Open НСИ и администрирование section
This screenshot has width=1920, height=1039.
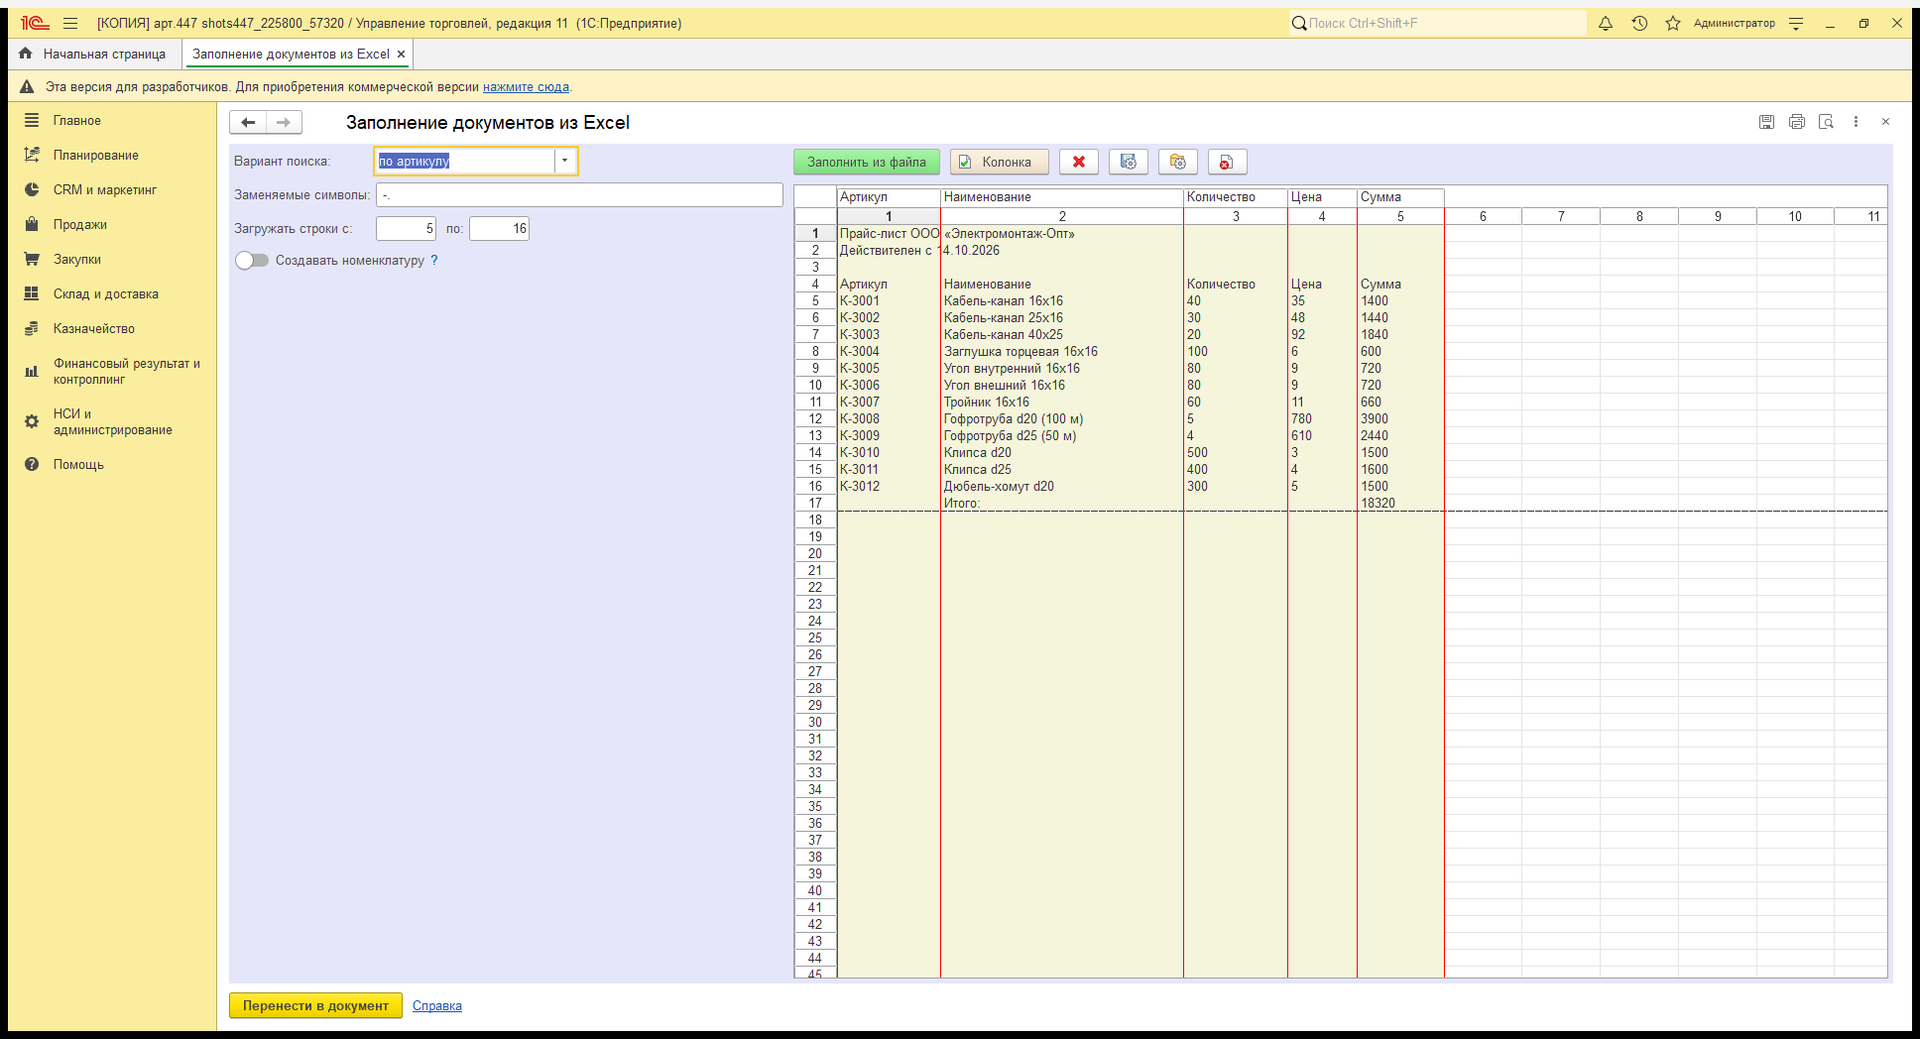[x=112, y=422]
